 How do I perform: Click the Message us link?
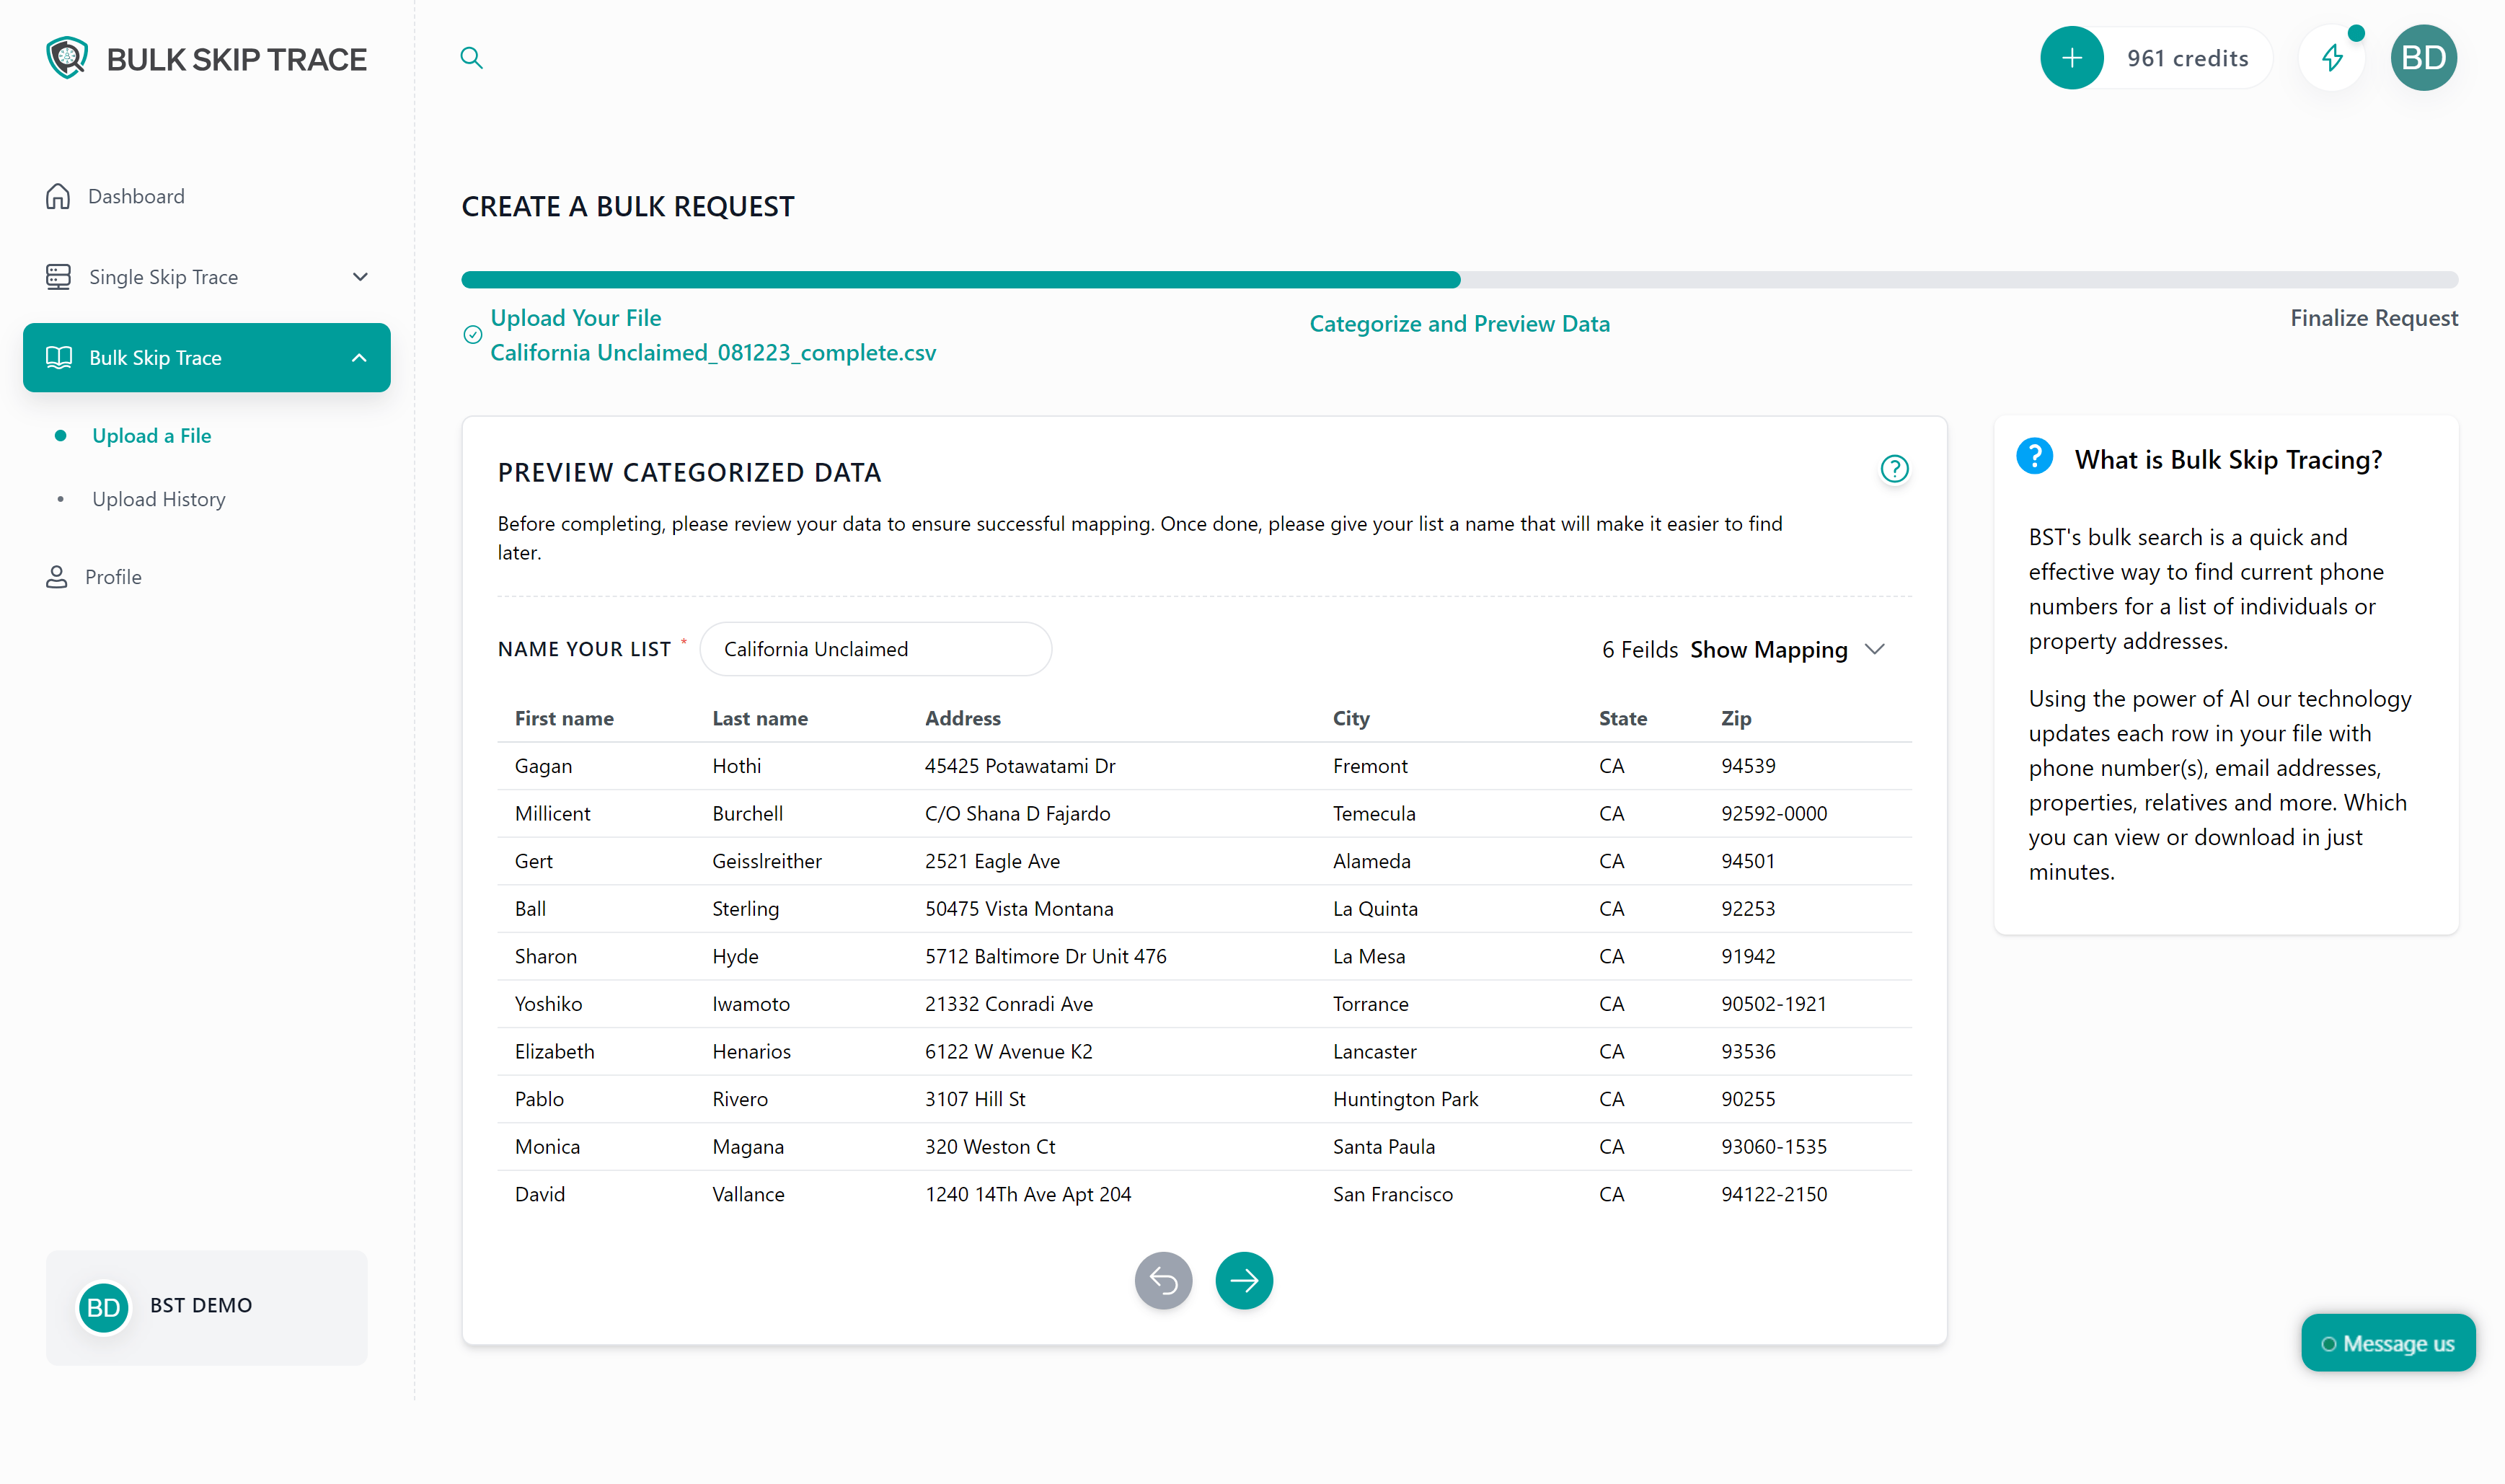(x=2387, y=1344)
